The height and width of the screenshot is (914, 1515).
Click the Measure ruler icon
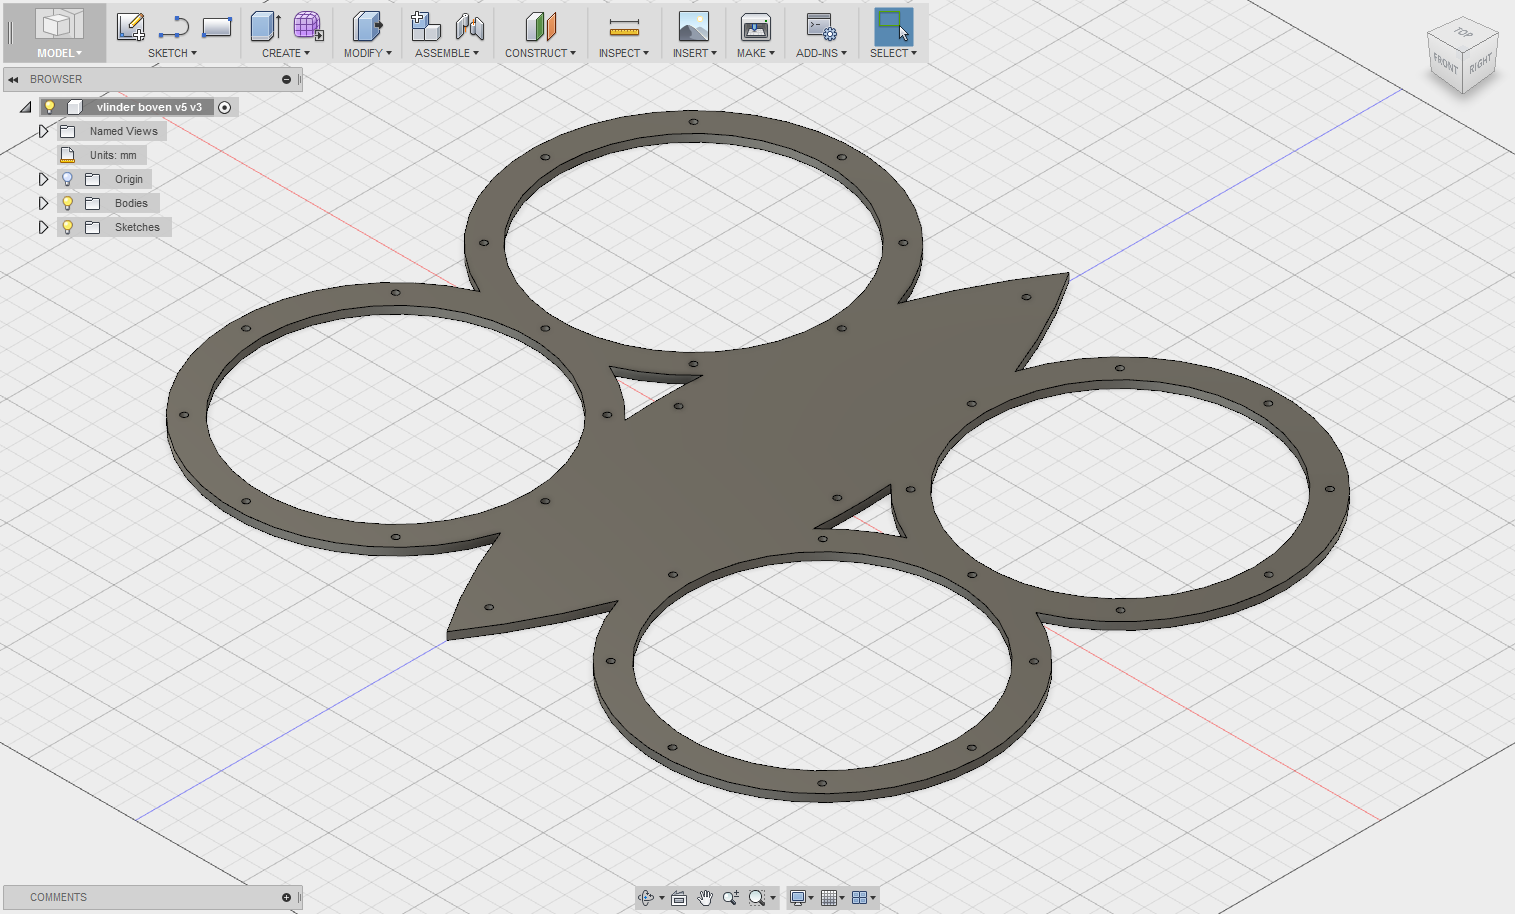(624, 27)
